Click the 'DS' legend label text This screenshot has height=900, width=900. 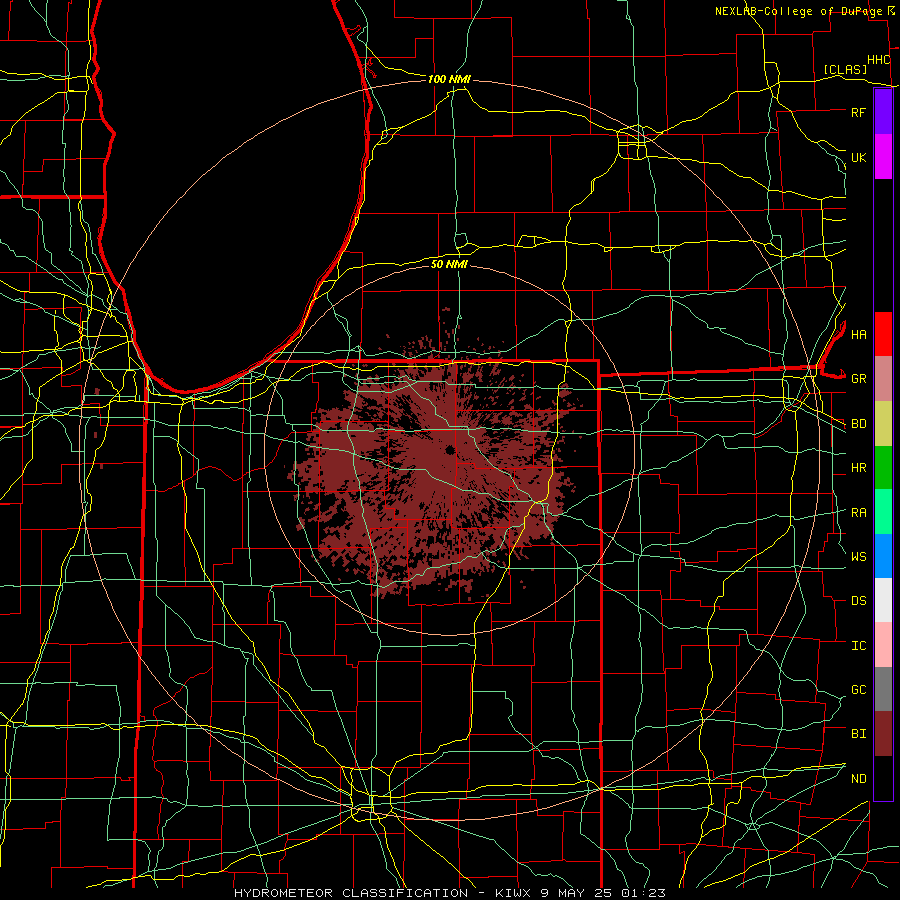tap(858, 601)
